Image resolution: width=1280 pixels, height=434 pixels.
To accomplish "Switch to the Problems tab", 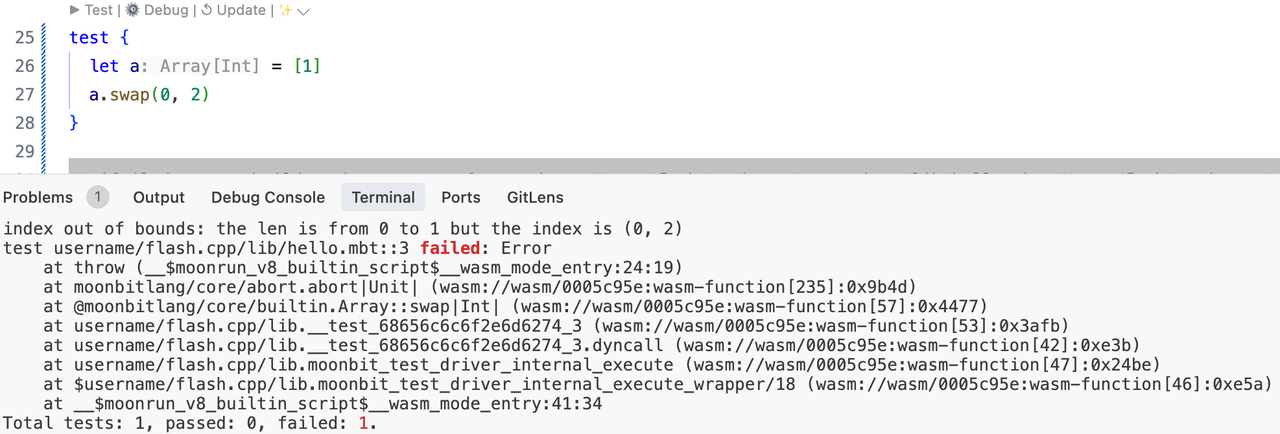I will pyautogui.click(x=38, y=197).
